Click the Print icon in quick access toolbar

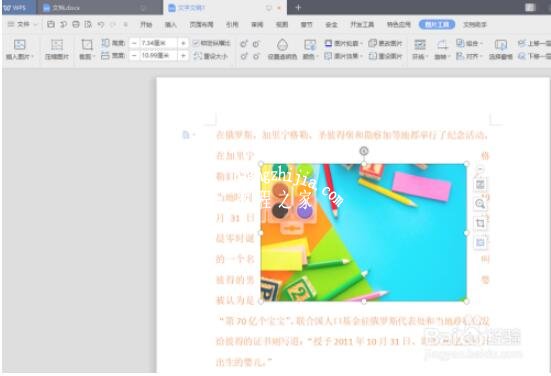tap(76, 24)
